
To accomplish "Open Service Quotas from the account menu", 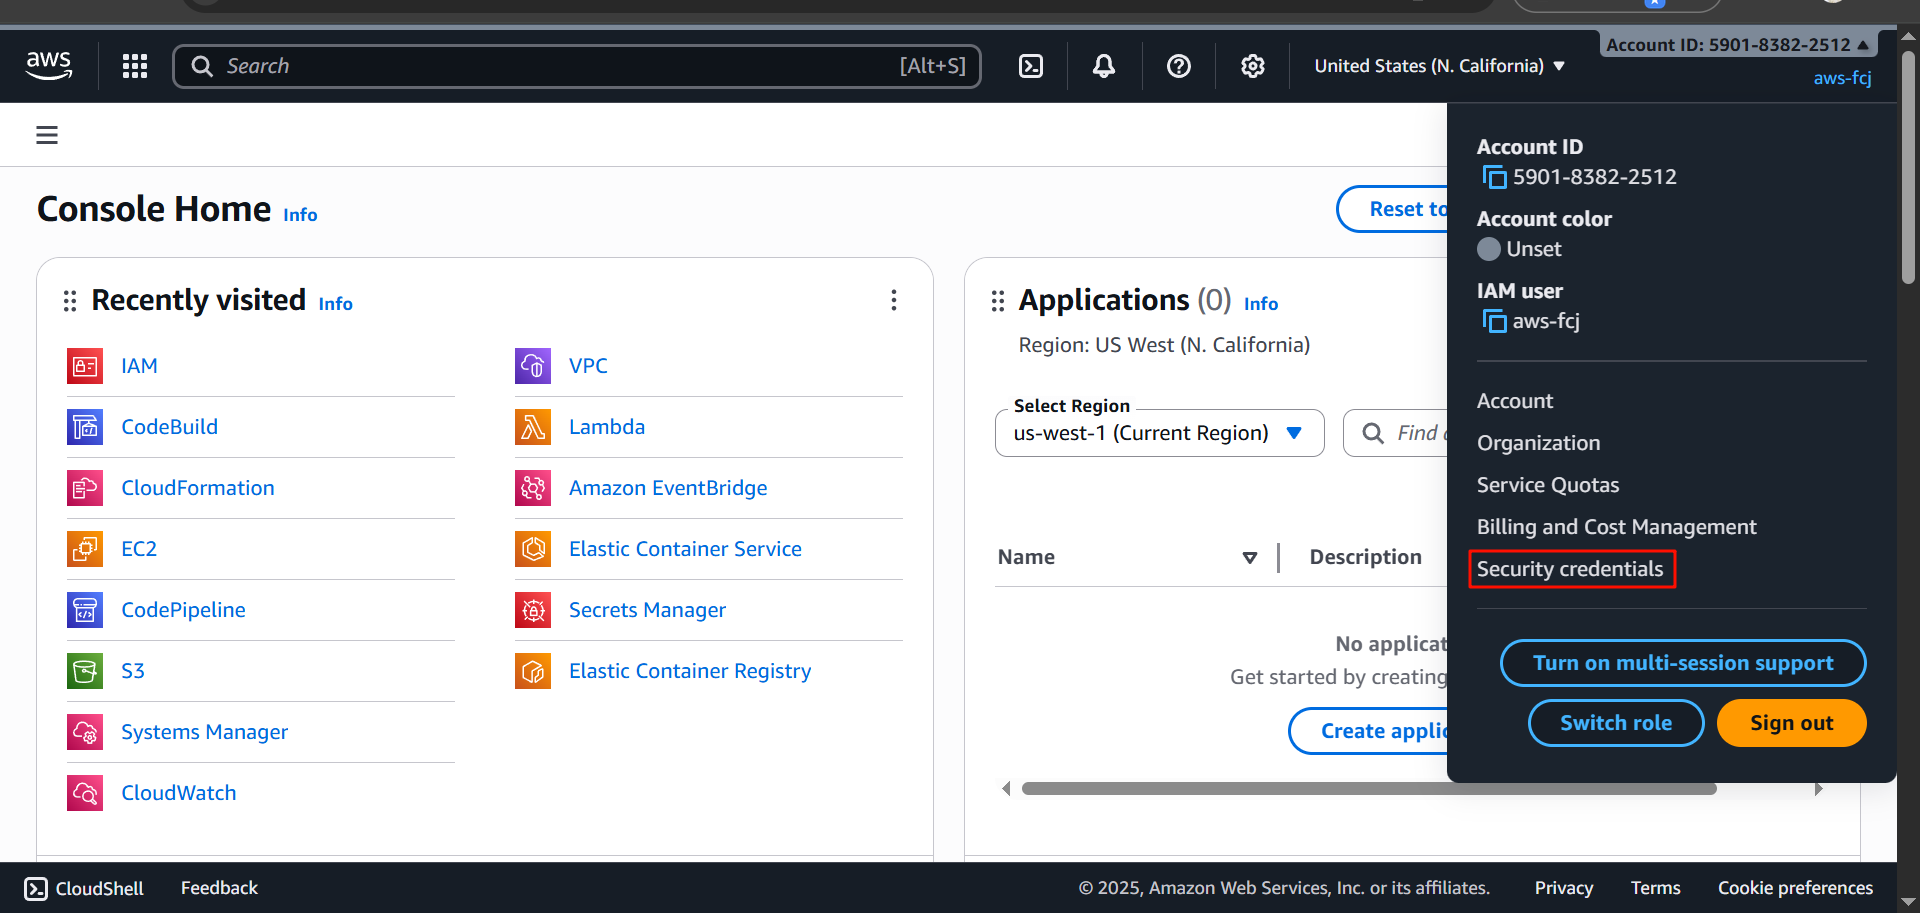I will [x=1548, y=485].
